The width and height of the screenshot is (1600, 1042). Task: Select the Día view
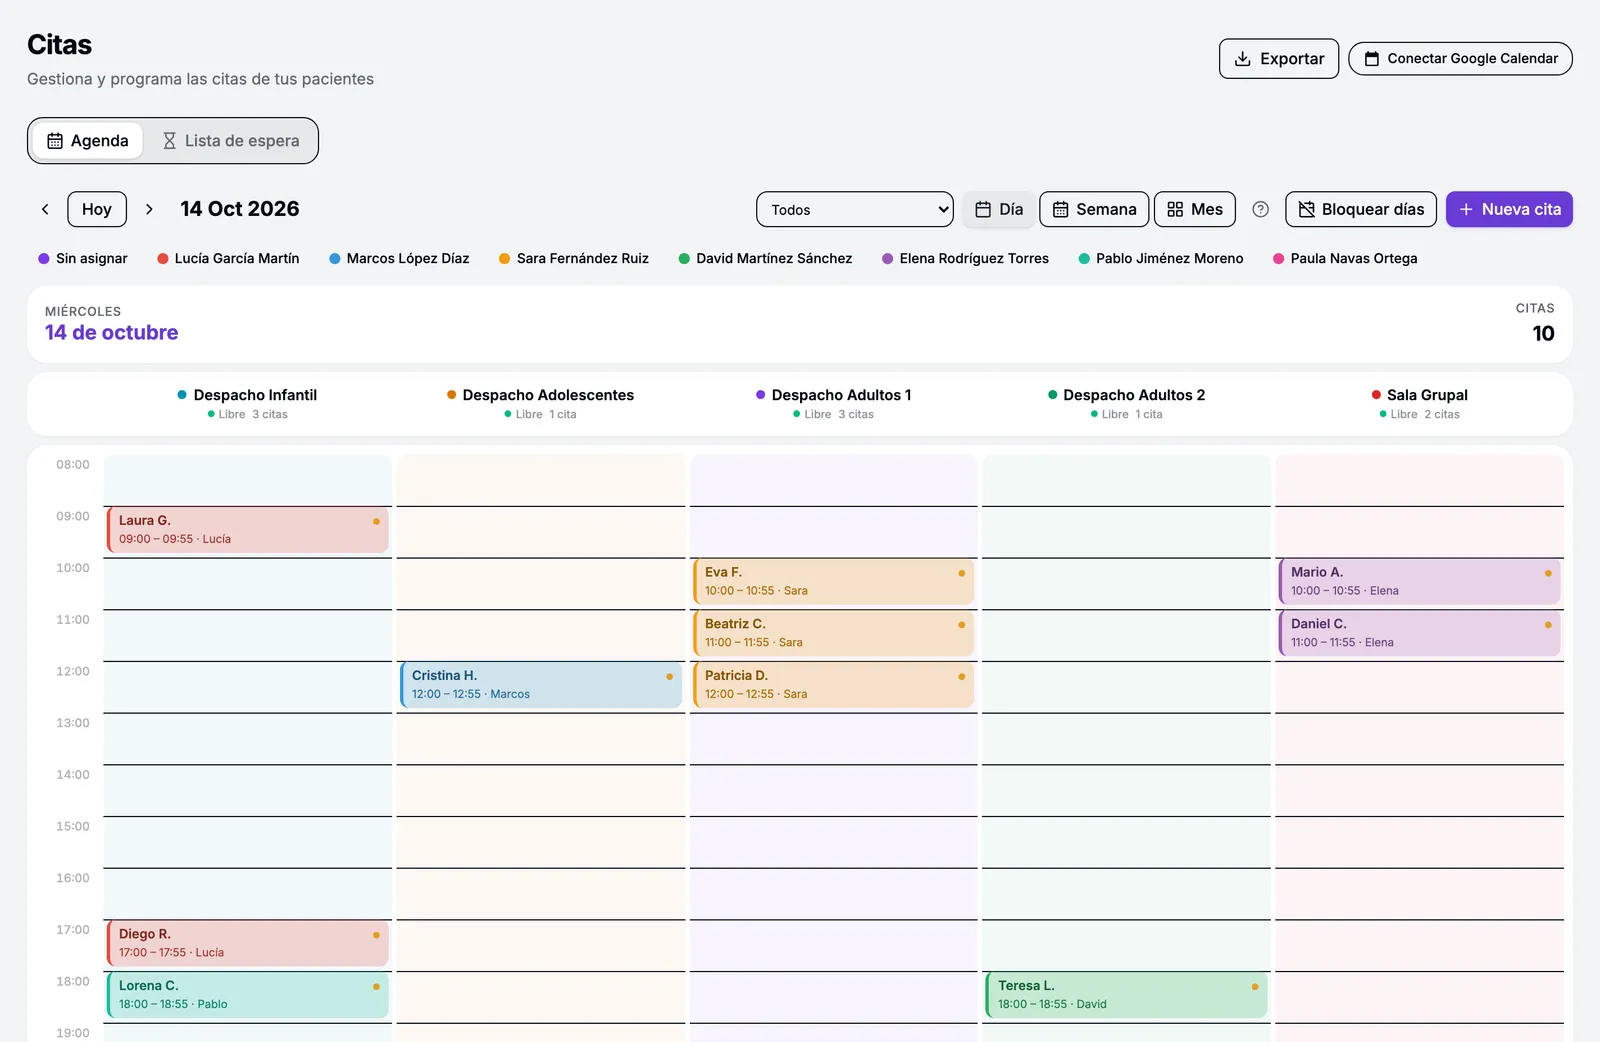coord(999,209)
